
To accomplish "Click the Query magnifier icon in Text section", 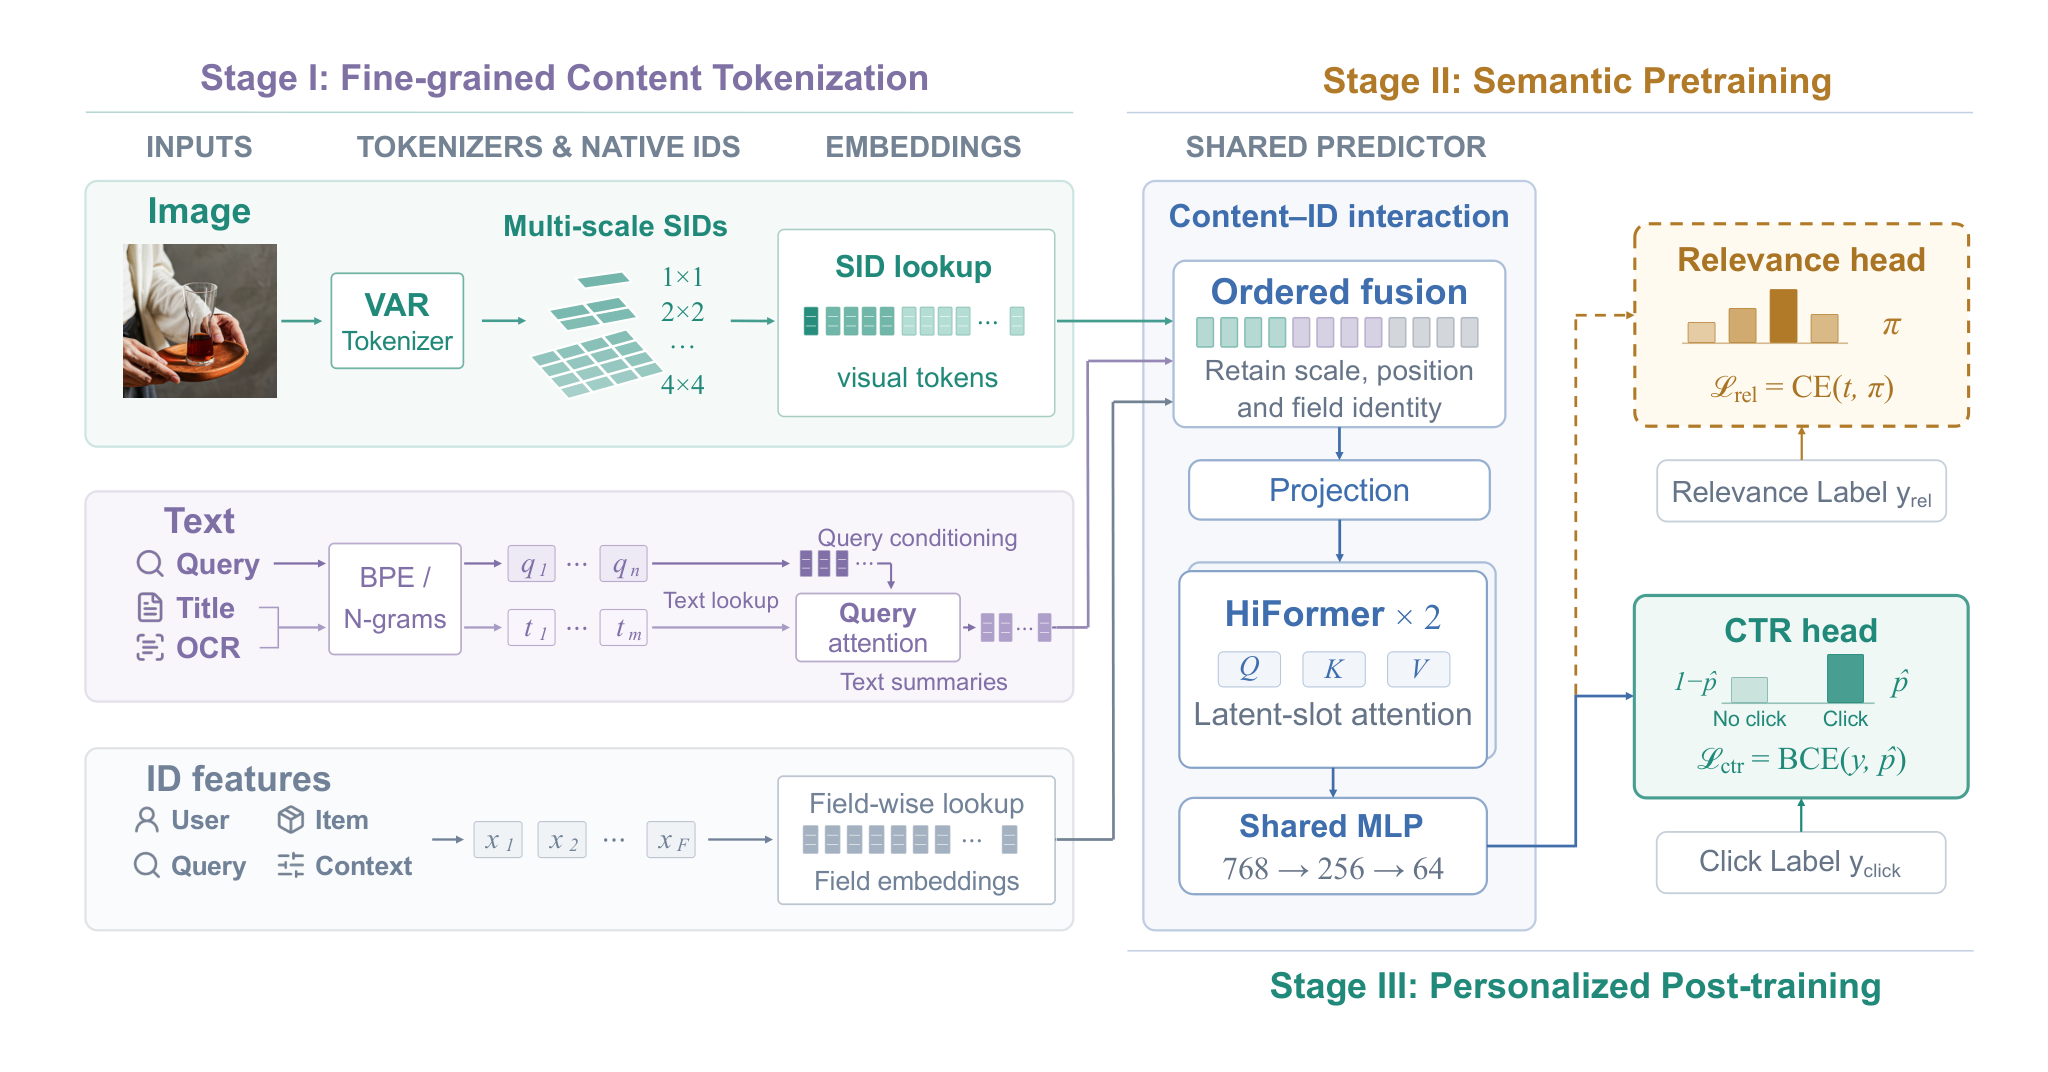I will tap(150, 564).
